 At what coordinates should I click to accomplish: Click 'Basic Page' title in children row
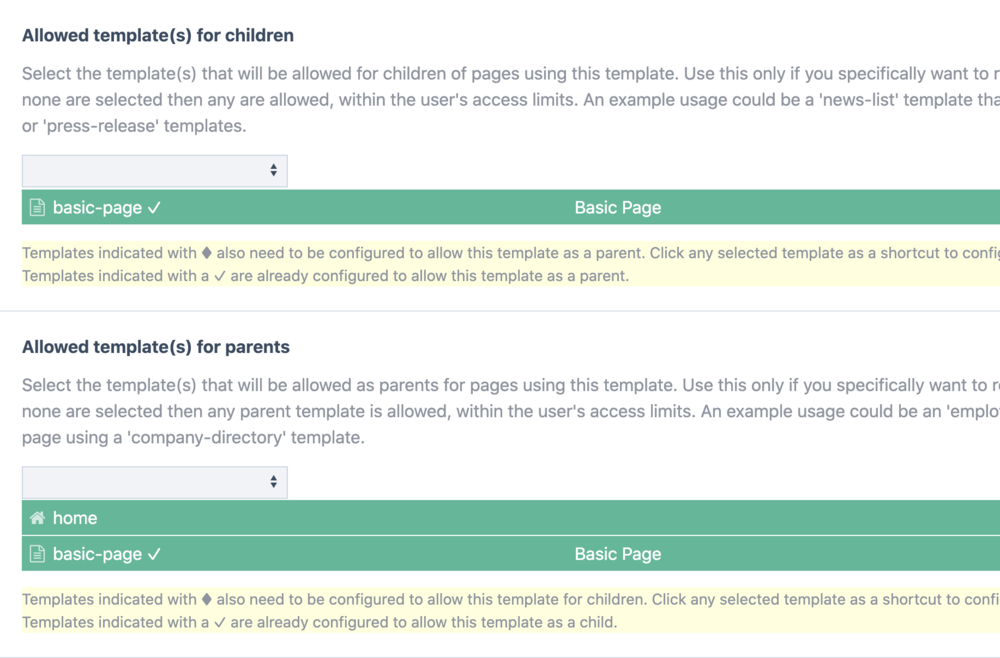[618, 208]
